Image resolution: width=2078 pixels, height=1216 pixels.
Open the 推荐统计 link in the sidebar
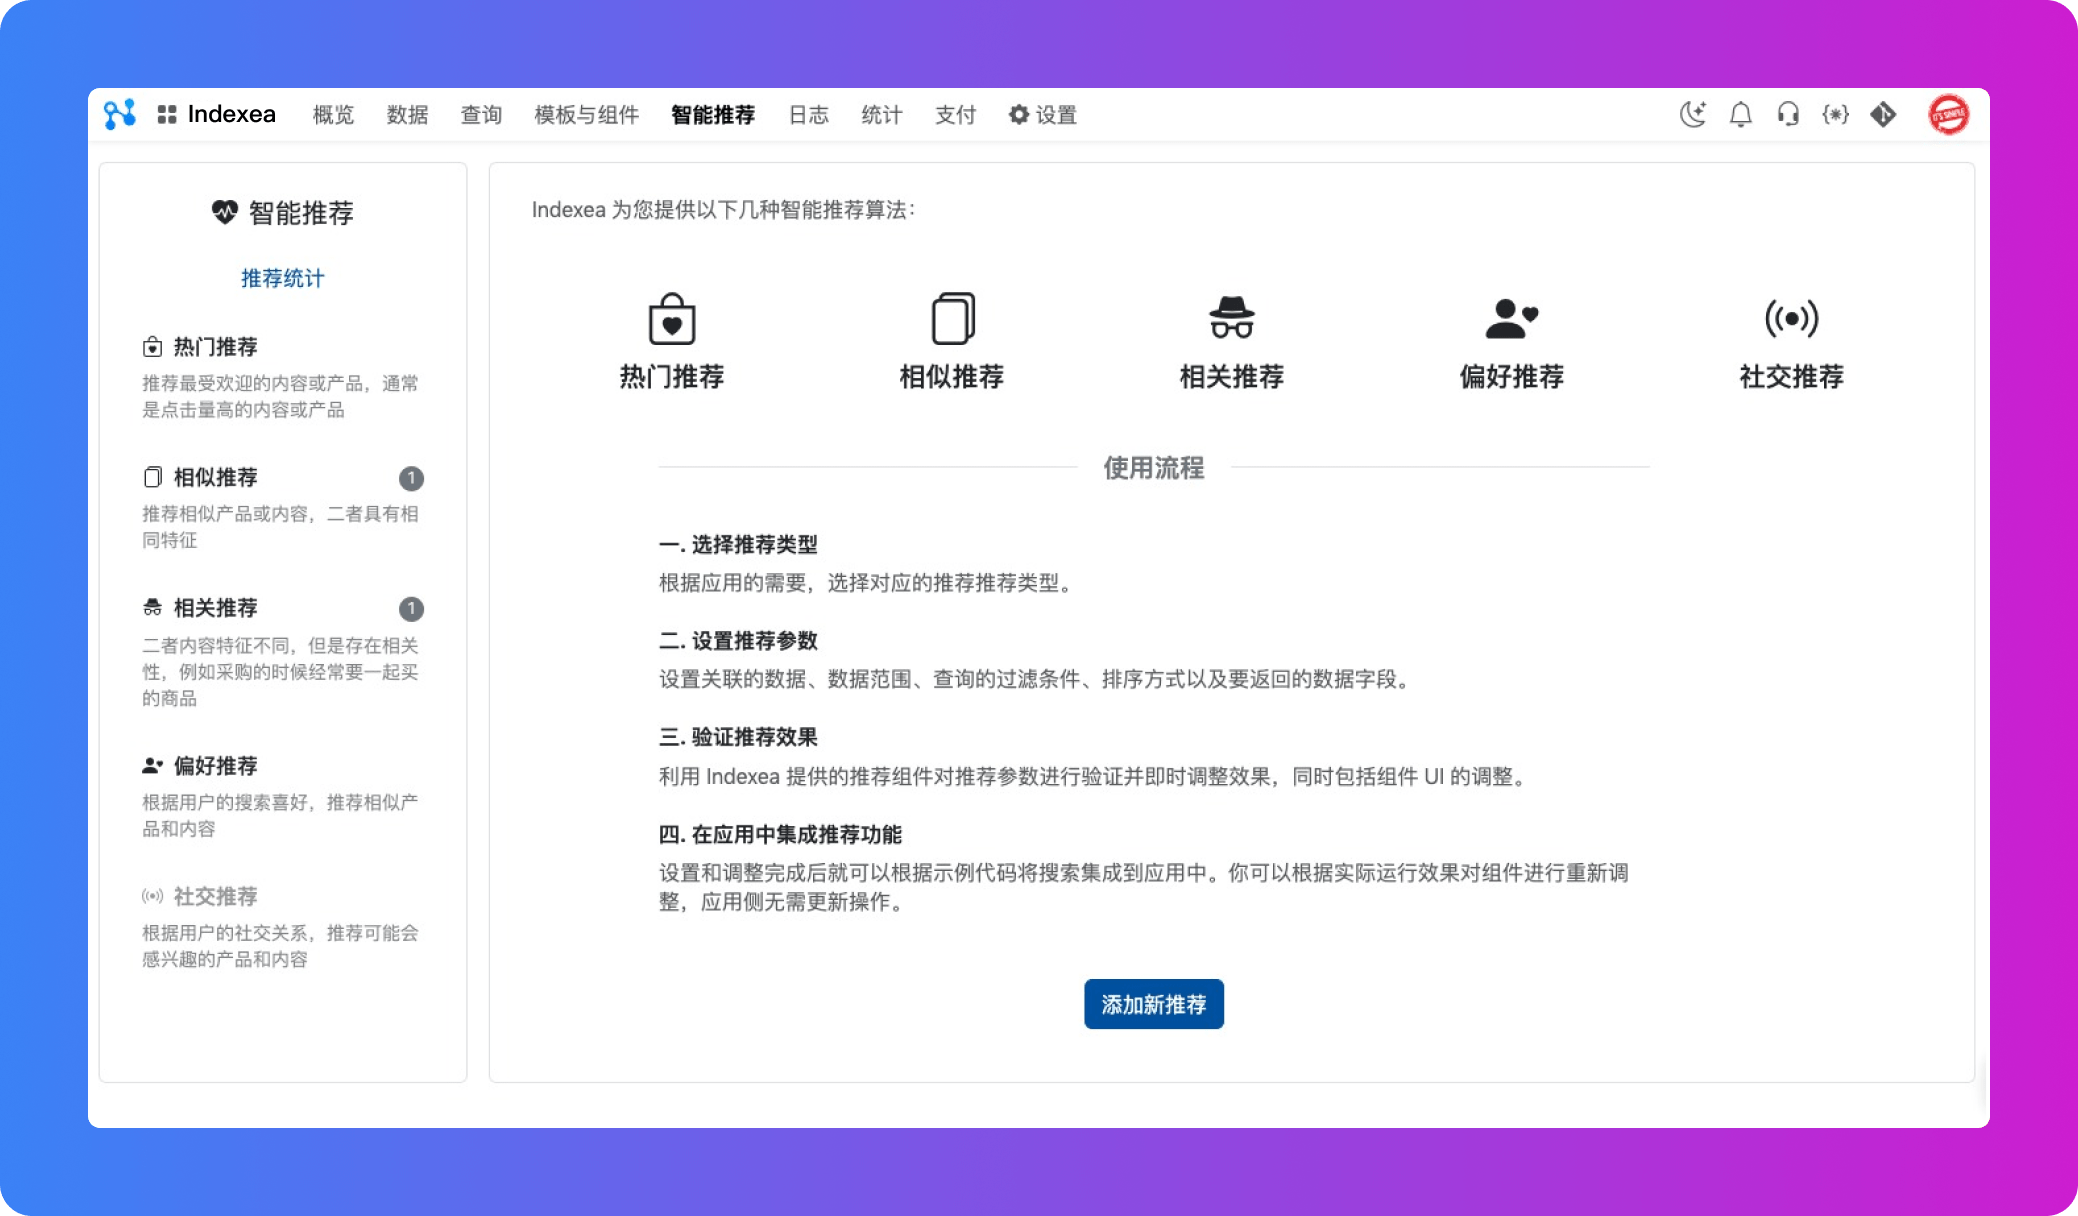click(282, 278)
